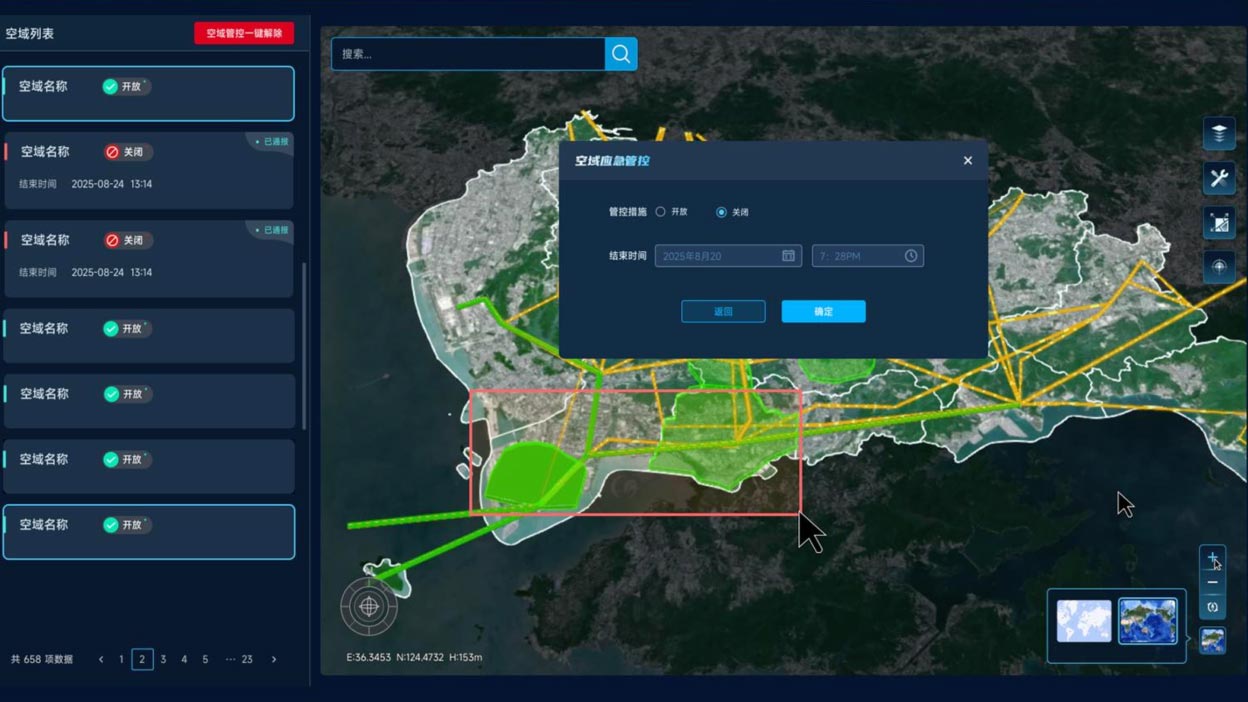The image size is (1248, 702).
Task: Select the area measurement icon on map
Action: tap(1219, 223)
